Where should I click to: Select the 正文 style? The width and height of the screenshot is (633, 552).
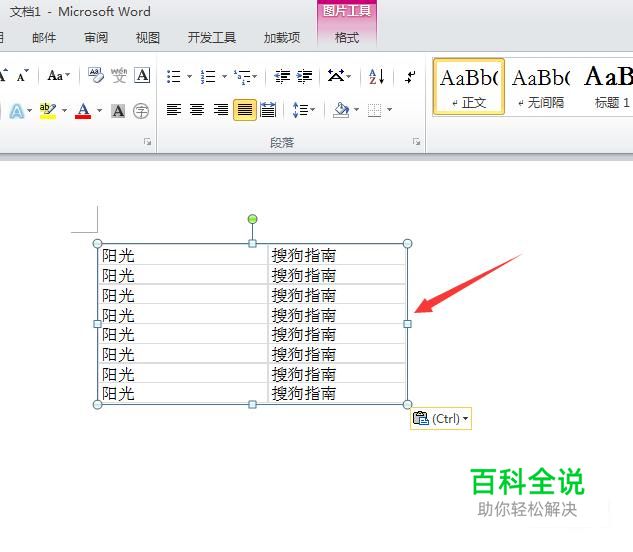[469, 87]
